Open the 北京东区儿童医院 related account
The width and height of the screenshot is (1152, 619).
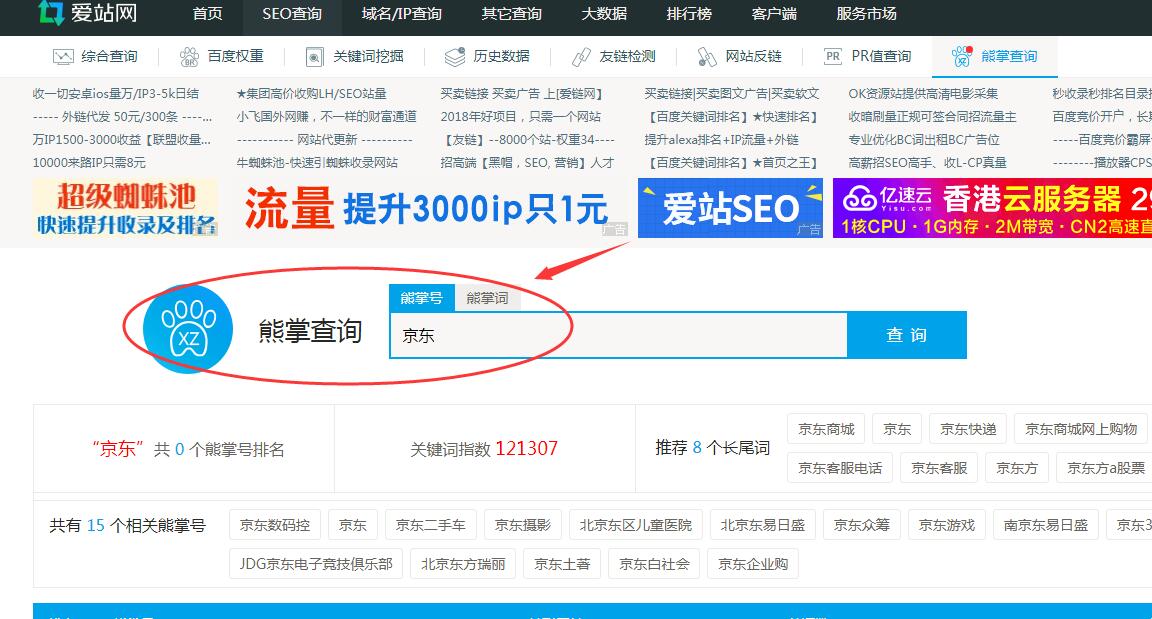[x=636, y=525]
